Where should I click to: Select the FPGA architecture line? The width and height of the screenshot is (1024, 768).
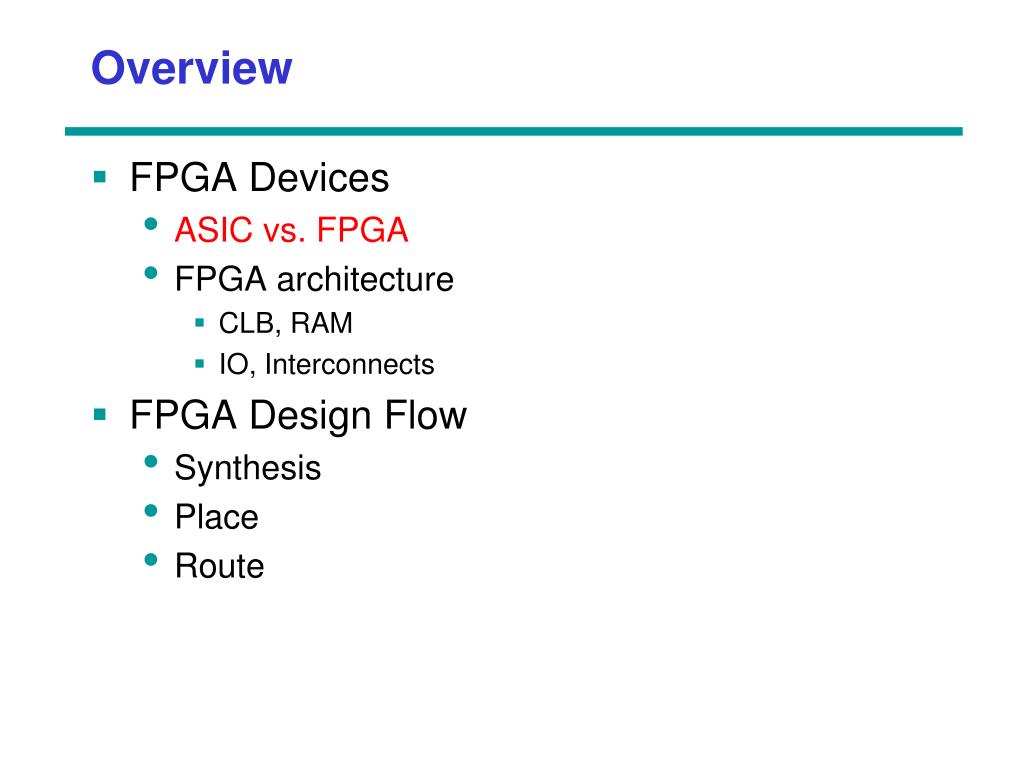tap(314, 280)
